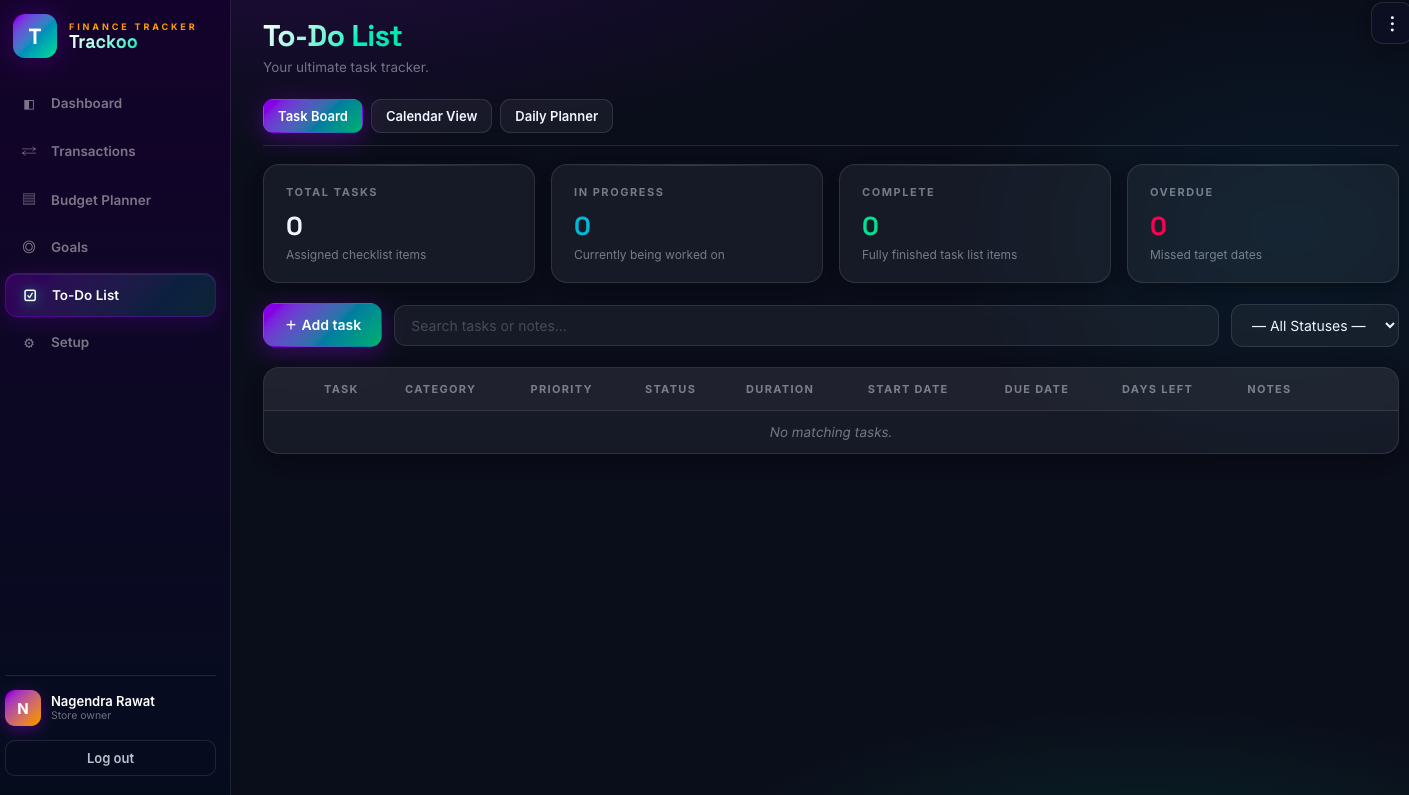Click the To-Do List checkbox icon
The height and width of the screenshot is (795, 1409).
[x=30, y=295]
